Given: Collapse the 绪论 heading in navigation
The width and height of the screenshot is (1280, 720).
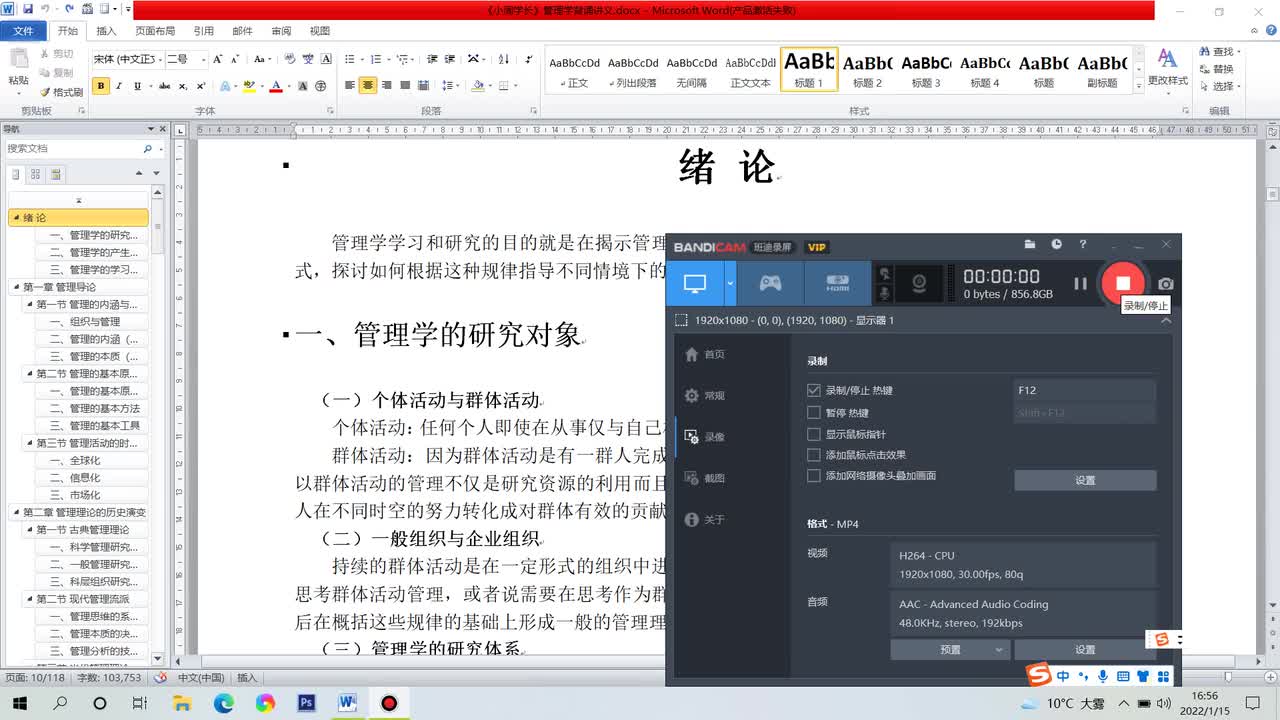Looking at the screenshot, I should point(16,218).
